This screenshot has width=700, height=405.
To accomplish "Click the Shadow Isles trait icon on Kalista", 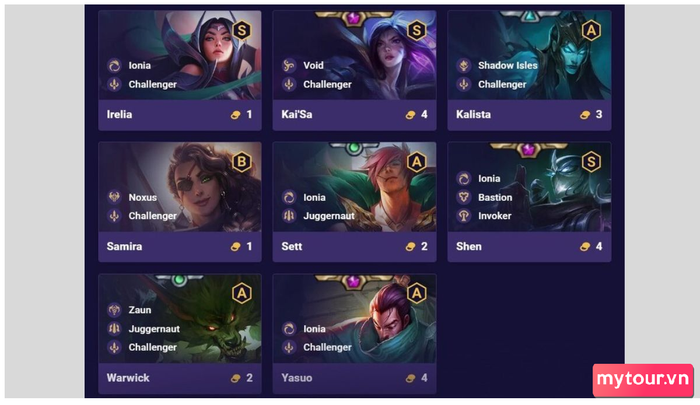I will point(464,66).
